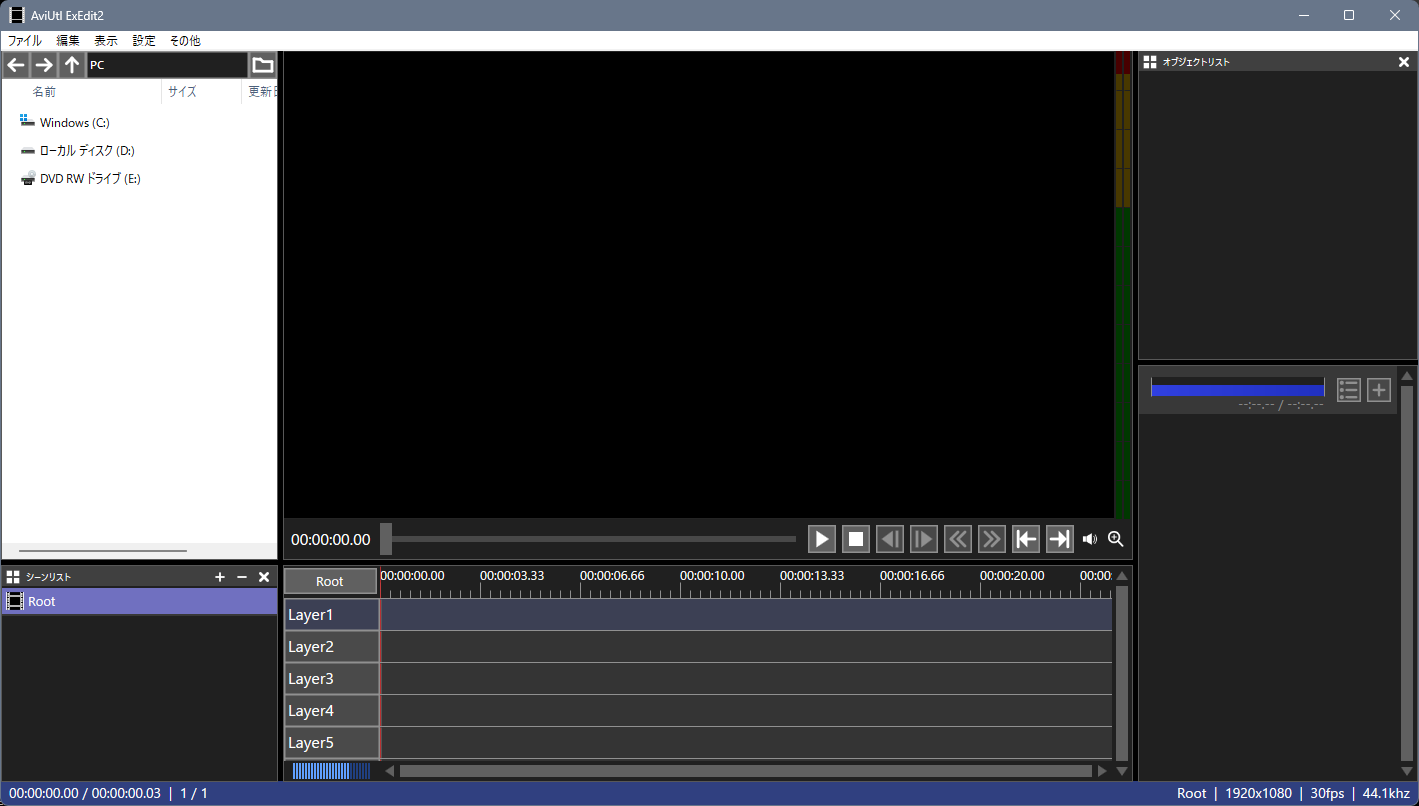Remove scene using the minus icon

[x=242, y=577]
